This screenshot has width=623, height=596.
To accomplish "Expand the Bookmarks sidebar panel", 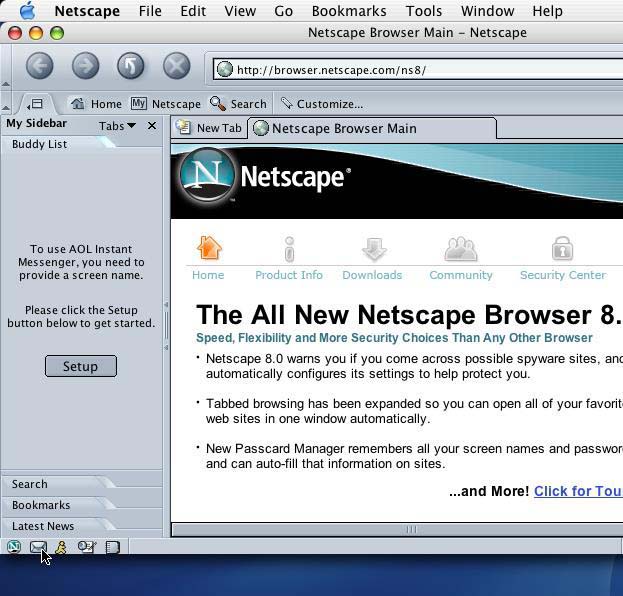I will pyautogui.click(x=60, y=505).
